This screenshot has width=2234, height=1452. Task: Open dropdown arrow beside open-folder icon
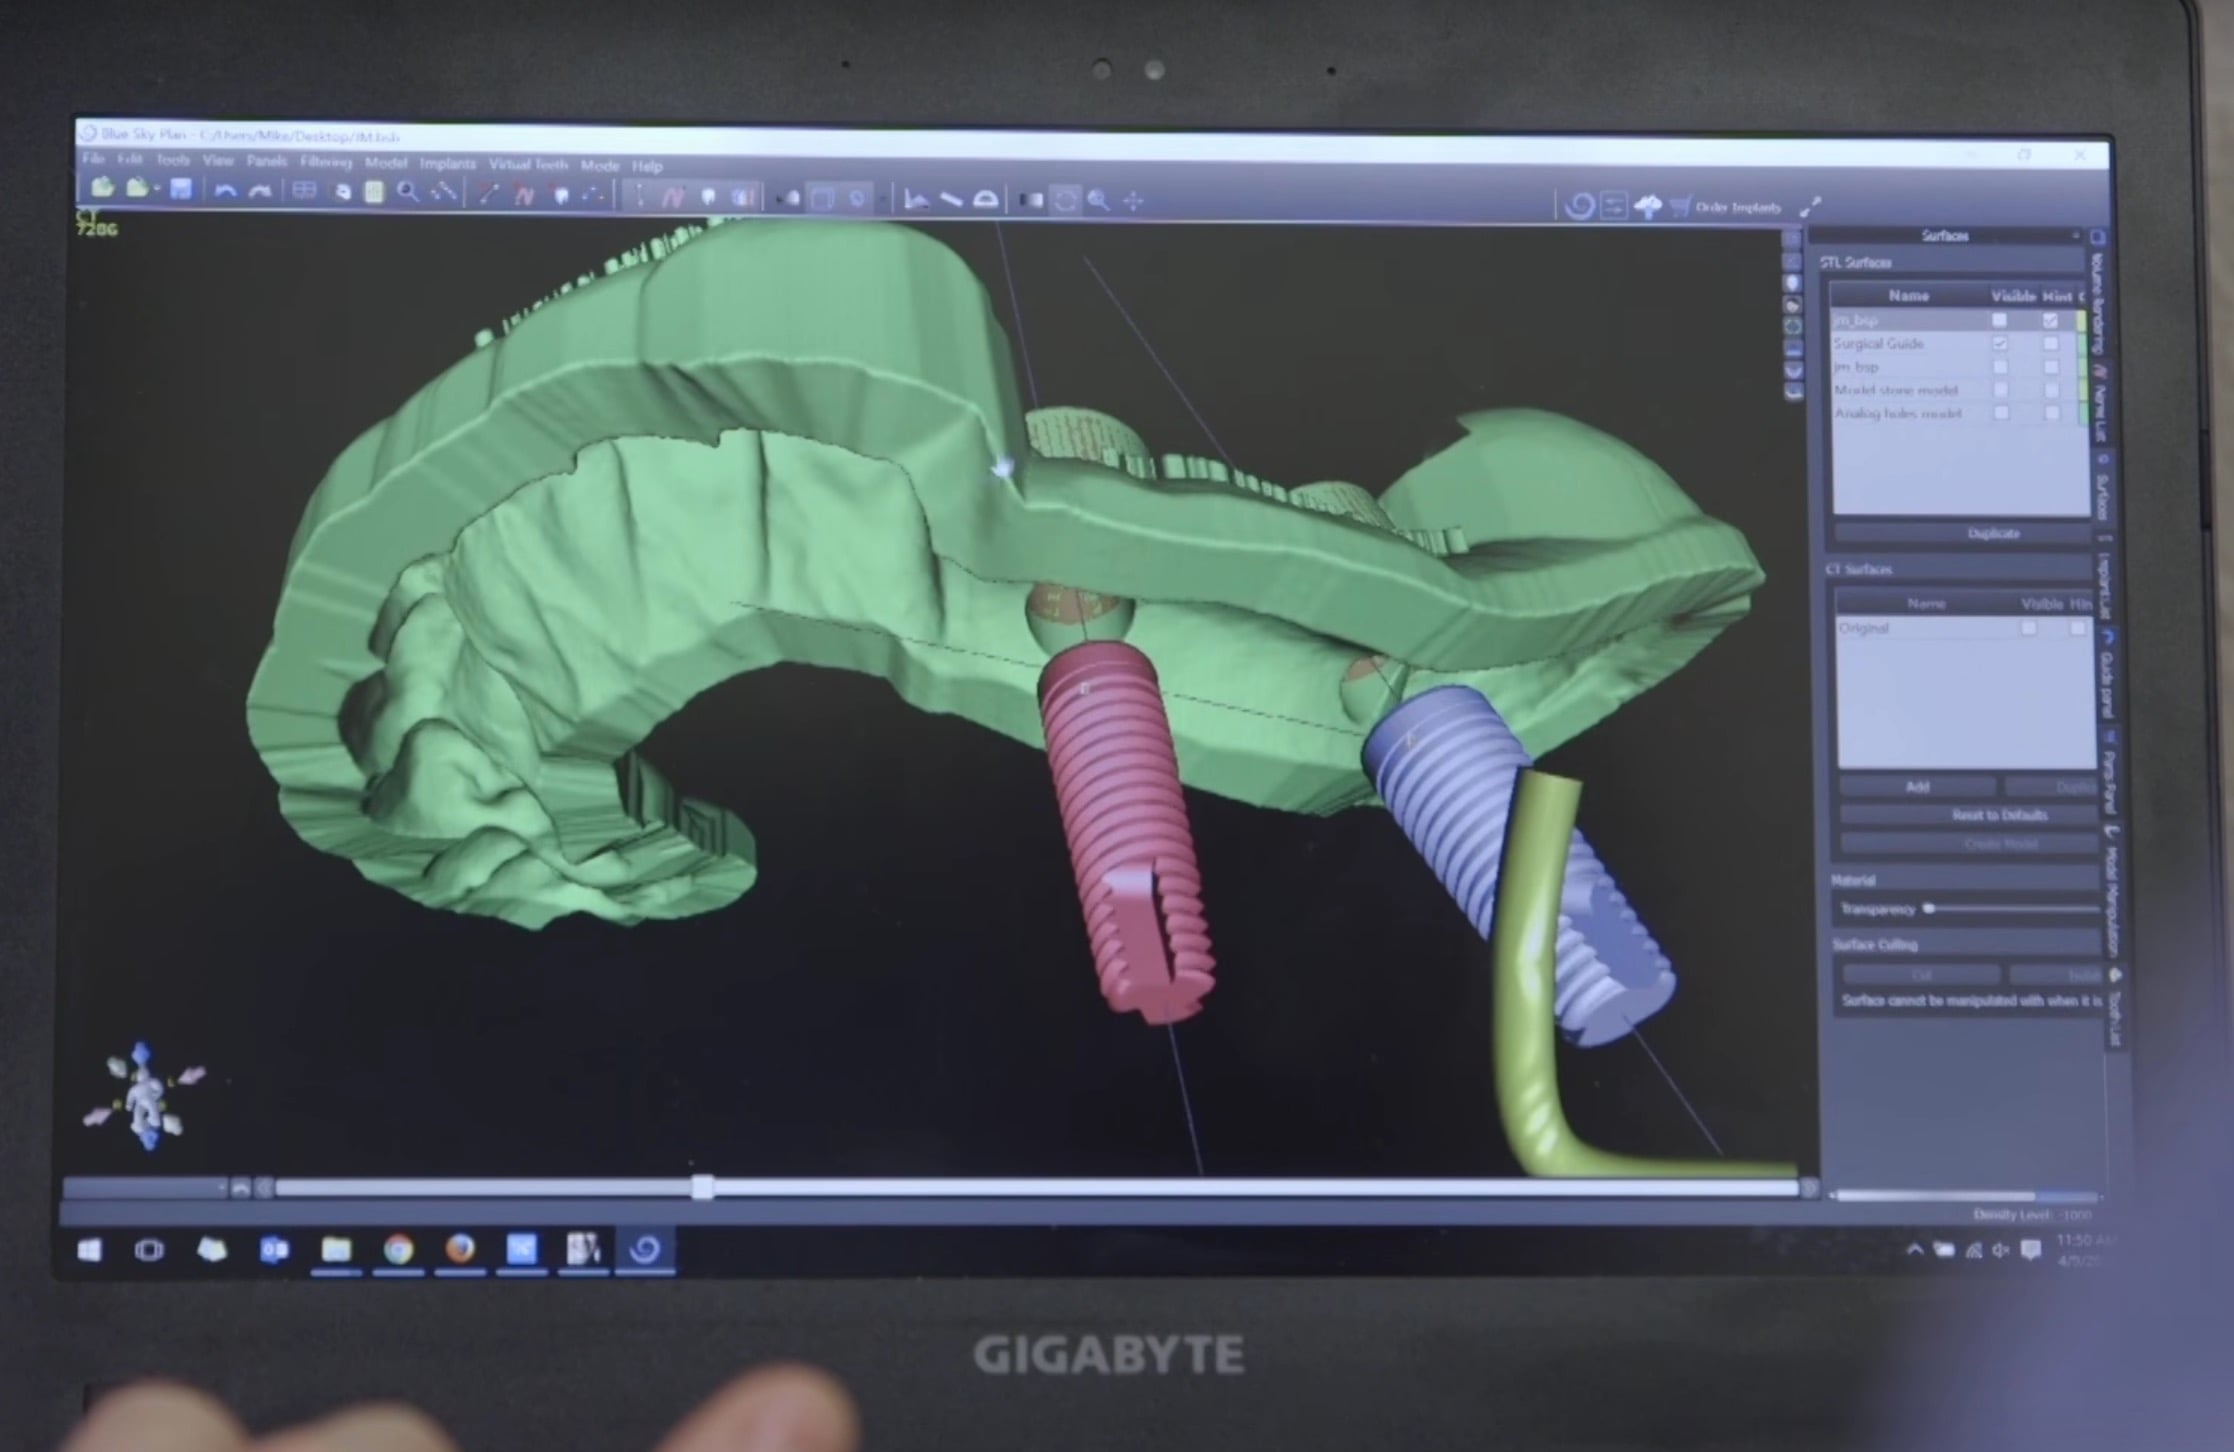pos(158,189)
